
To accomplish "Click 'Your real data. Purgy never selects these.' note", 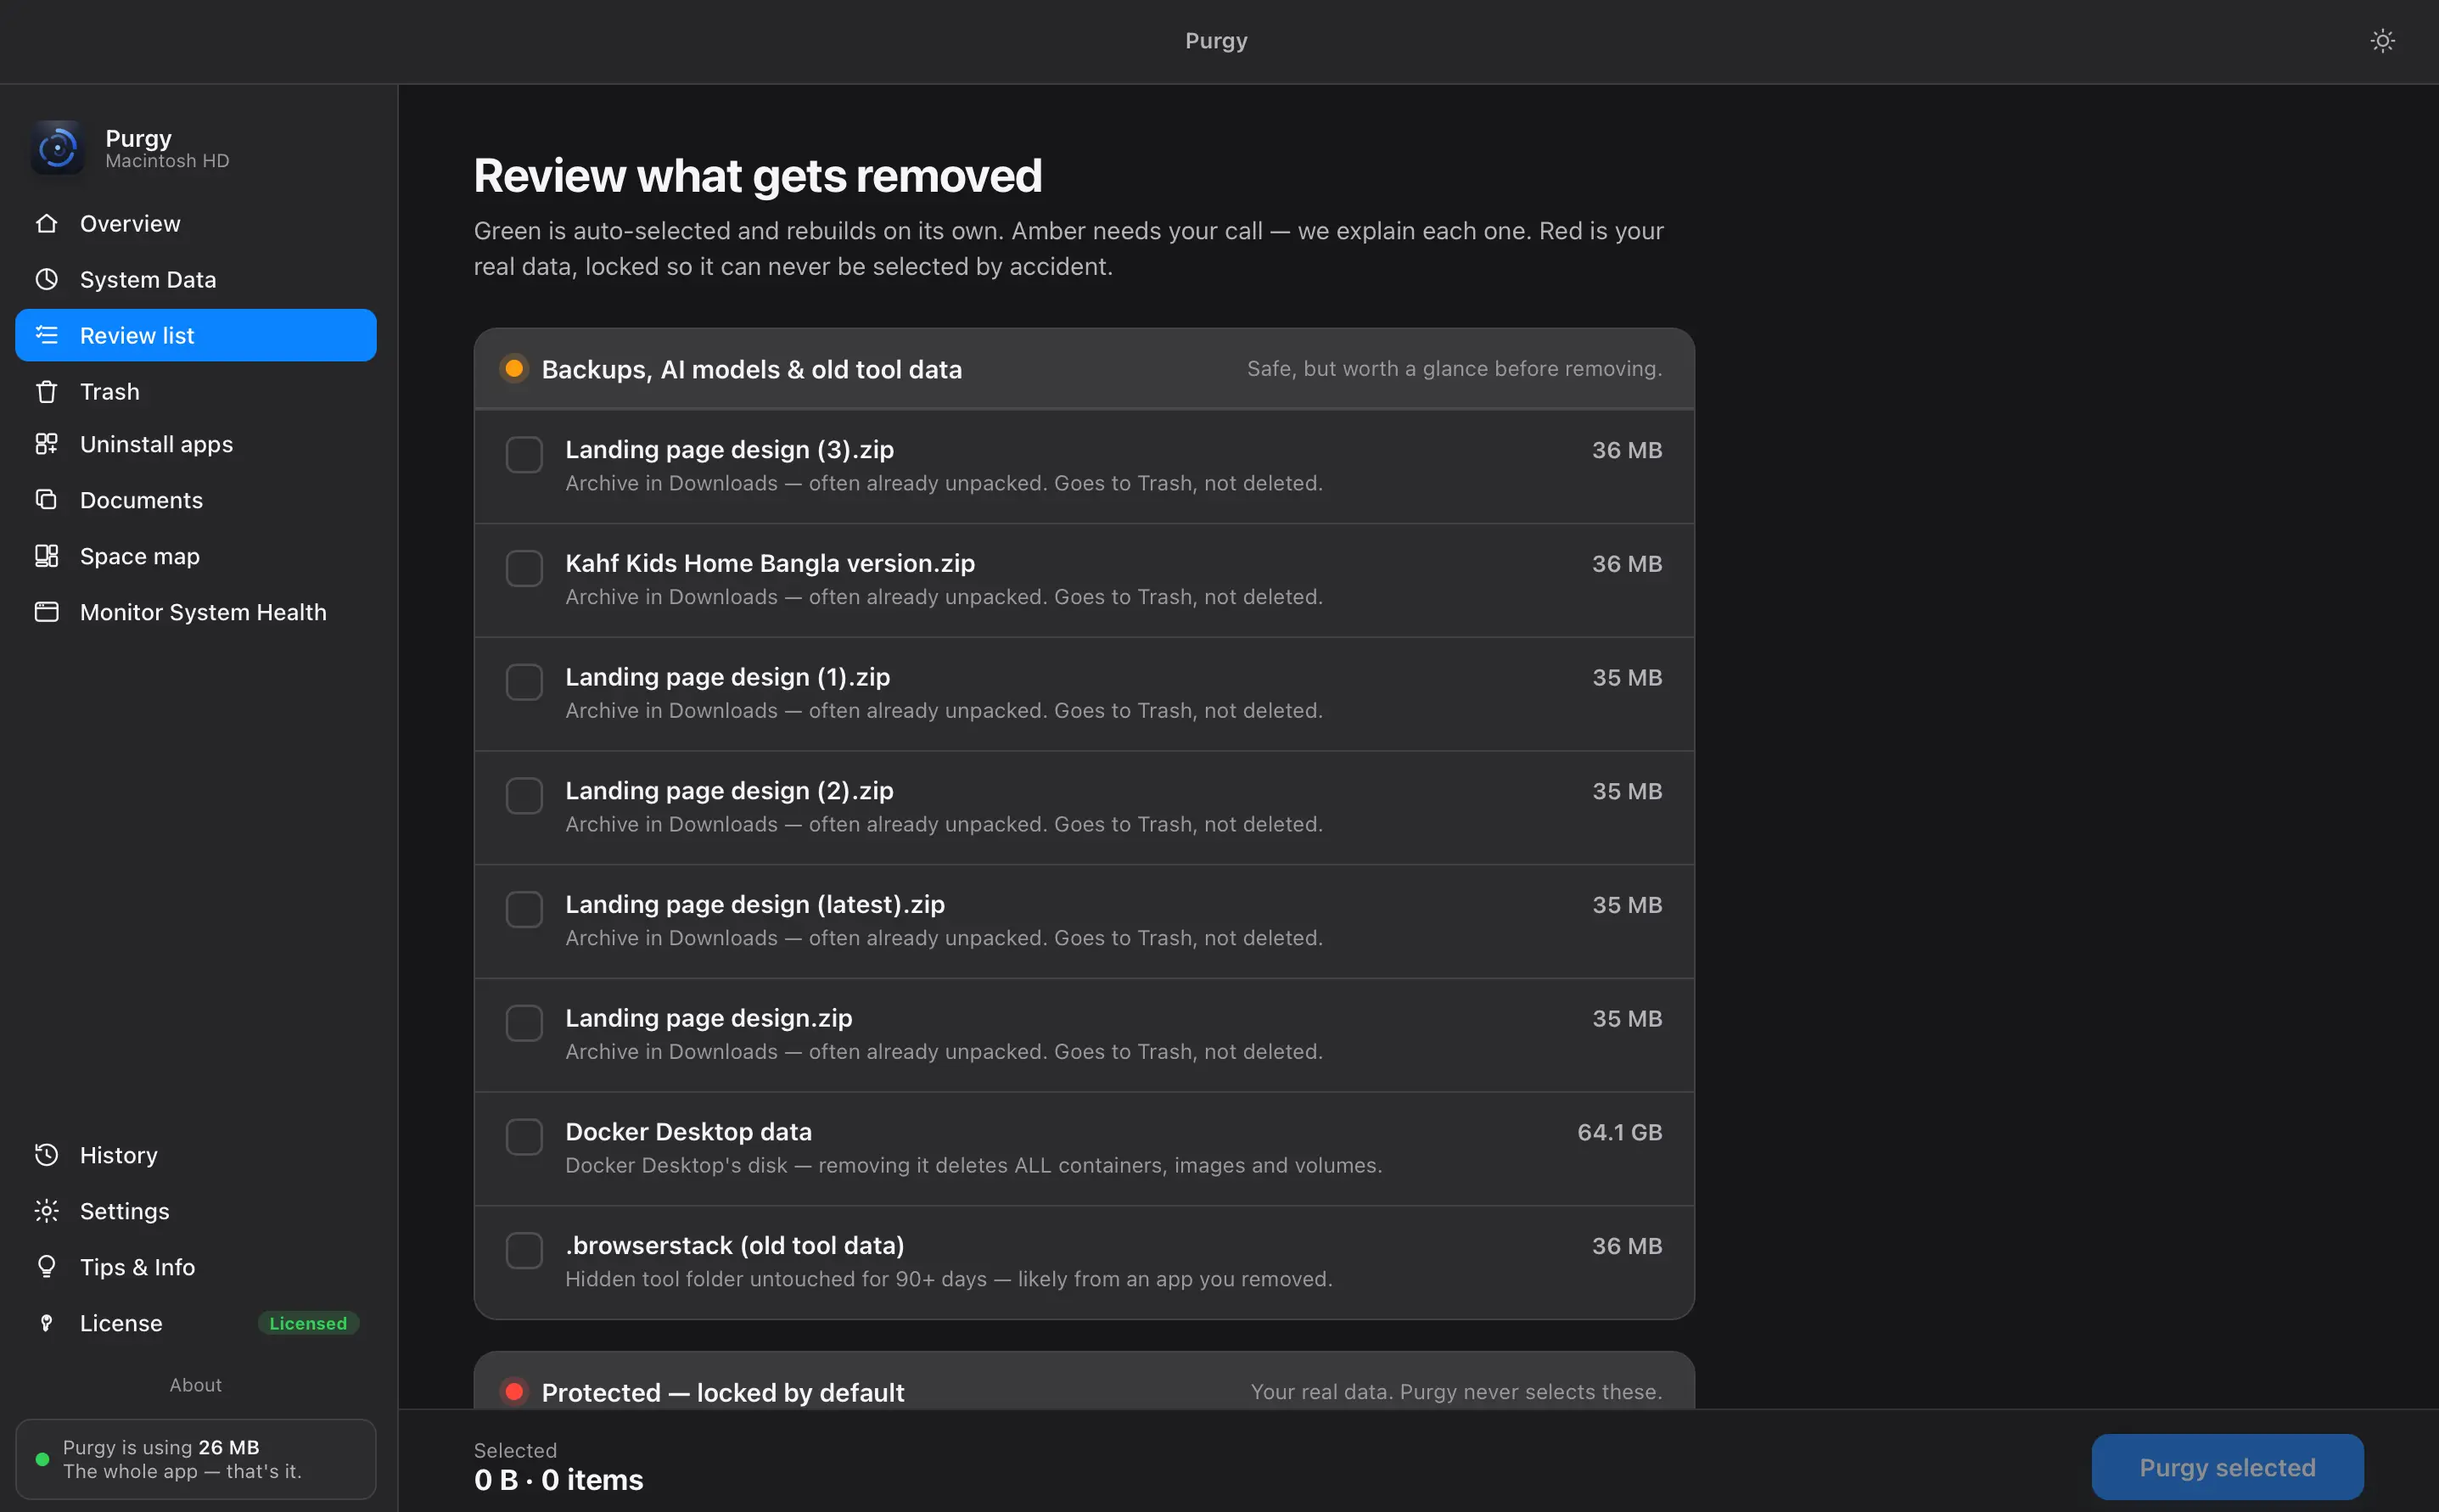I will tap(1456, 1392).
